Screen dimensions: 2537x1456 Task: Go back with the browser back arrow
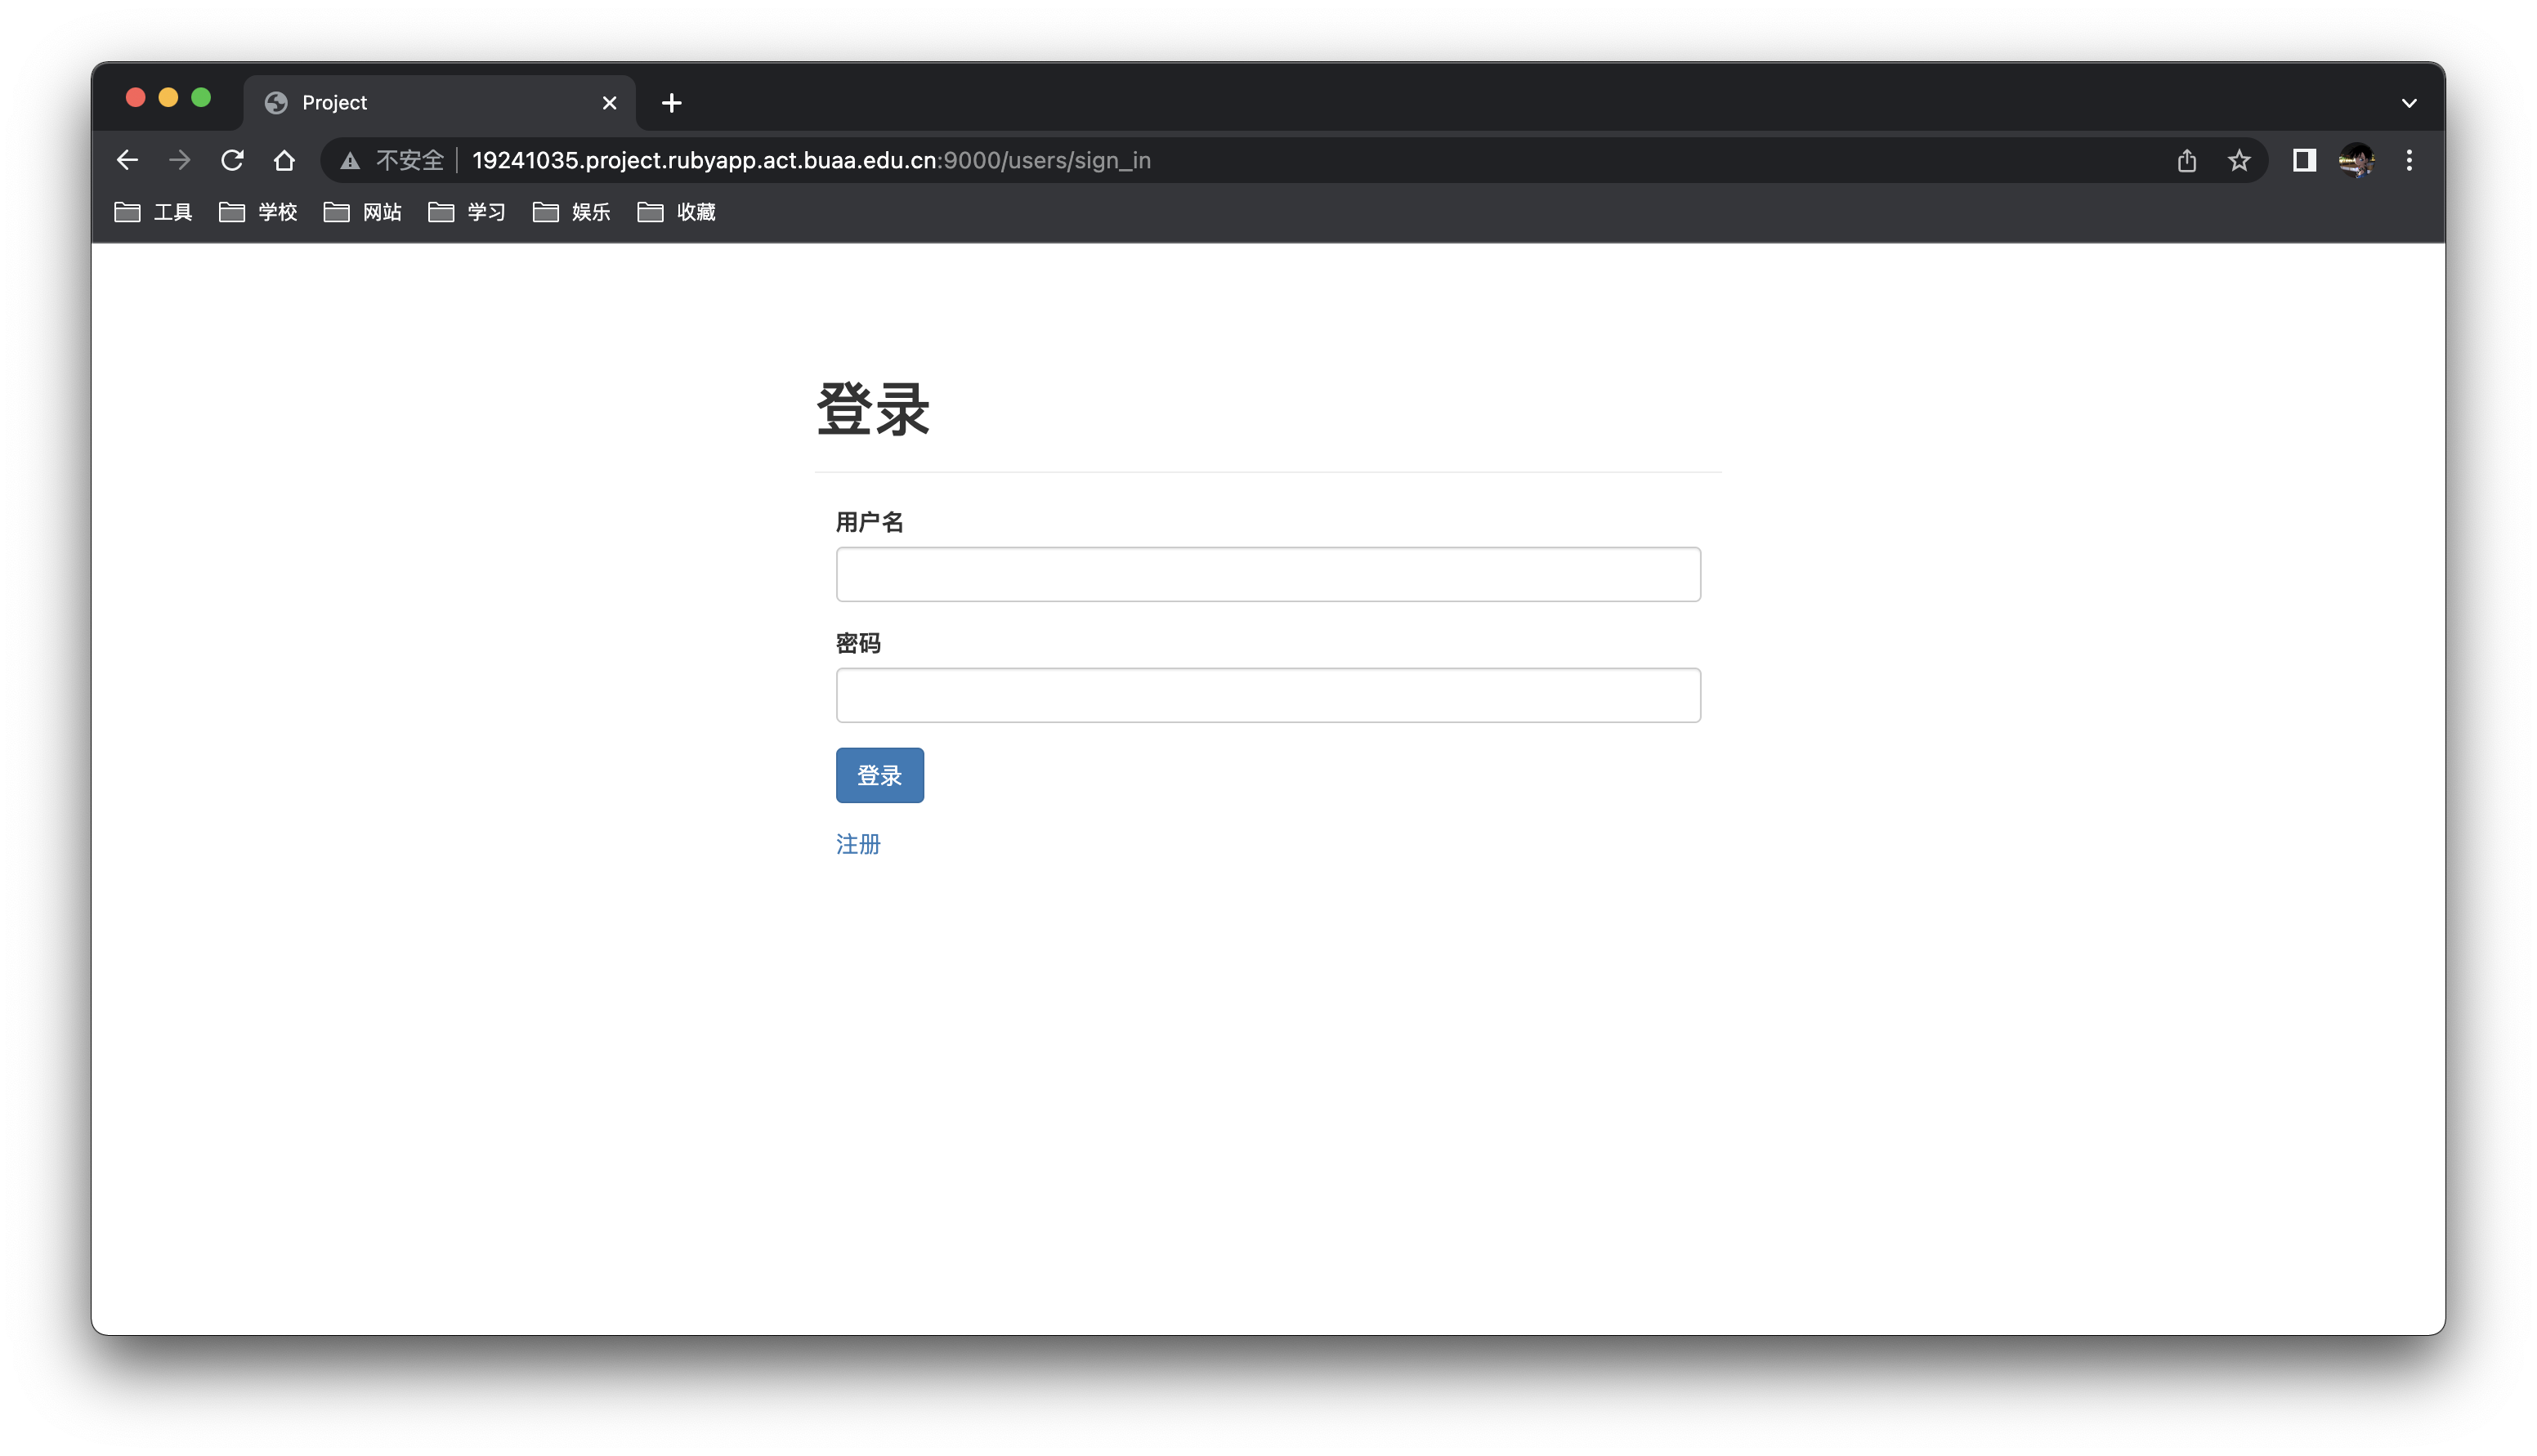(127, 160)
